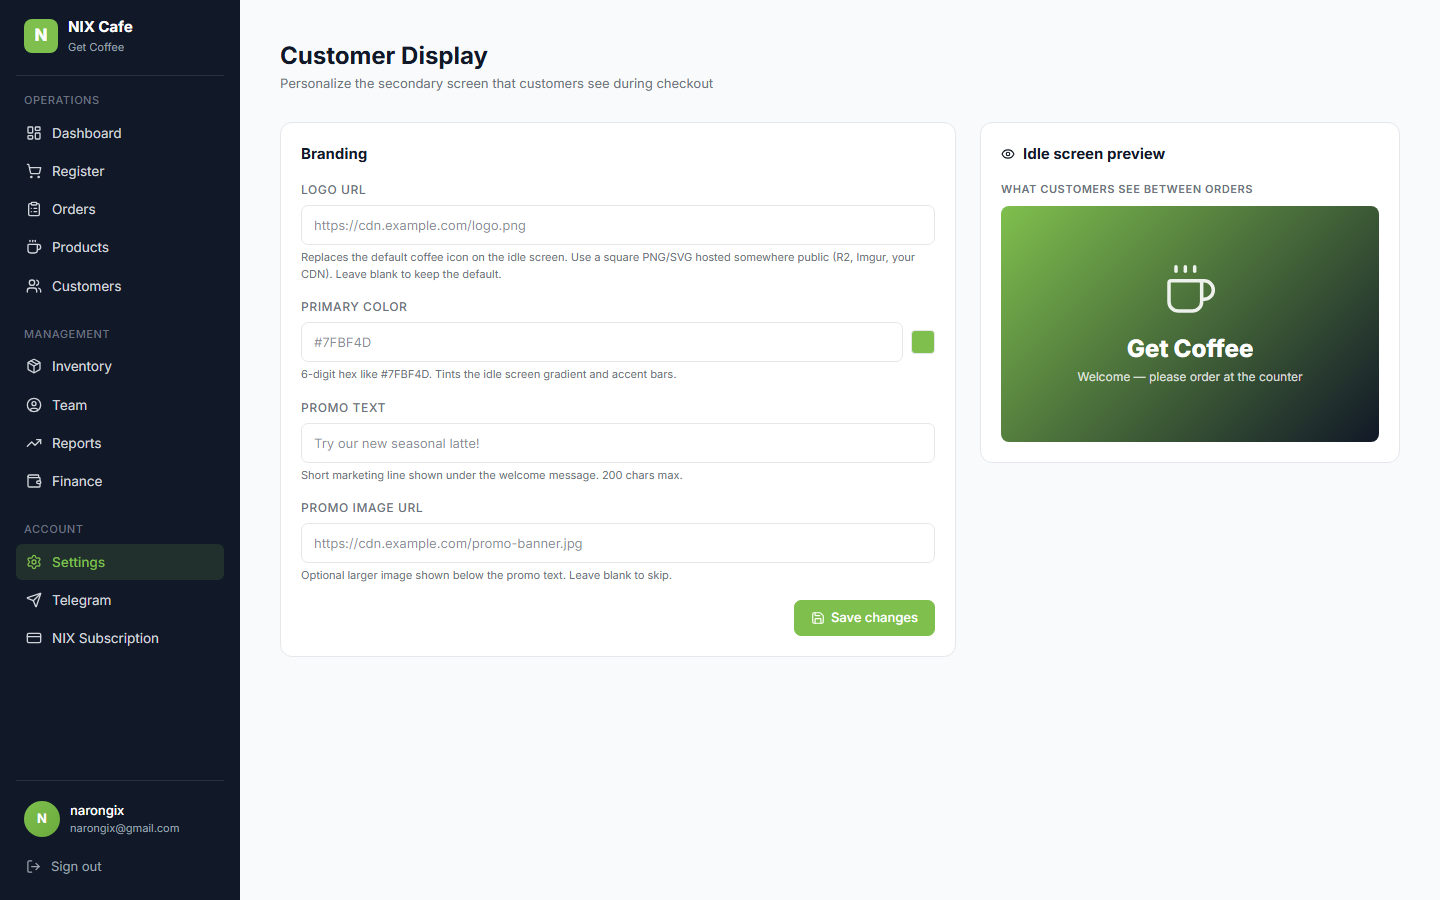Open Reports via the trending arrow icon
Image resolution: width=1440 pixels, height=900 pixels.
click(33, 443)
